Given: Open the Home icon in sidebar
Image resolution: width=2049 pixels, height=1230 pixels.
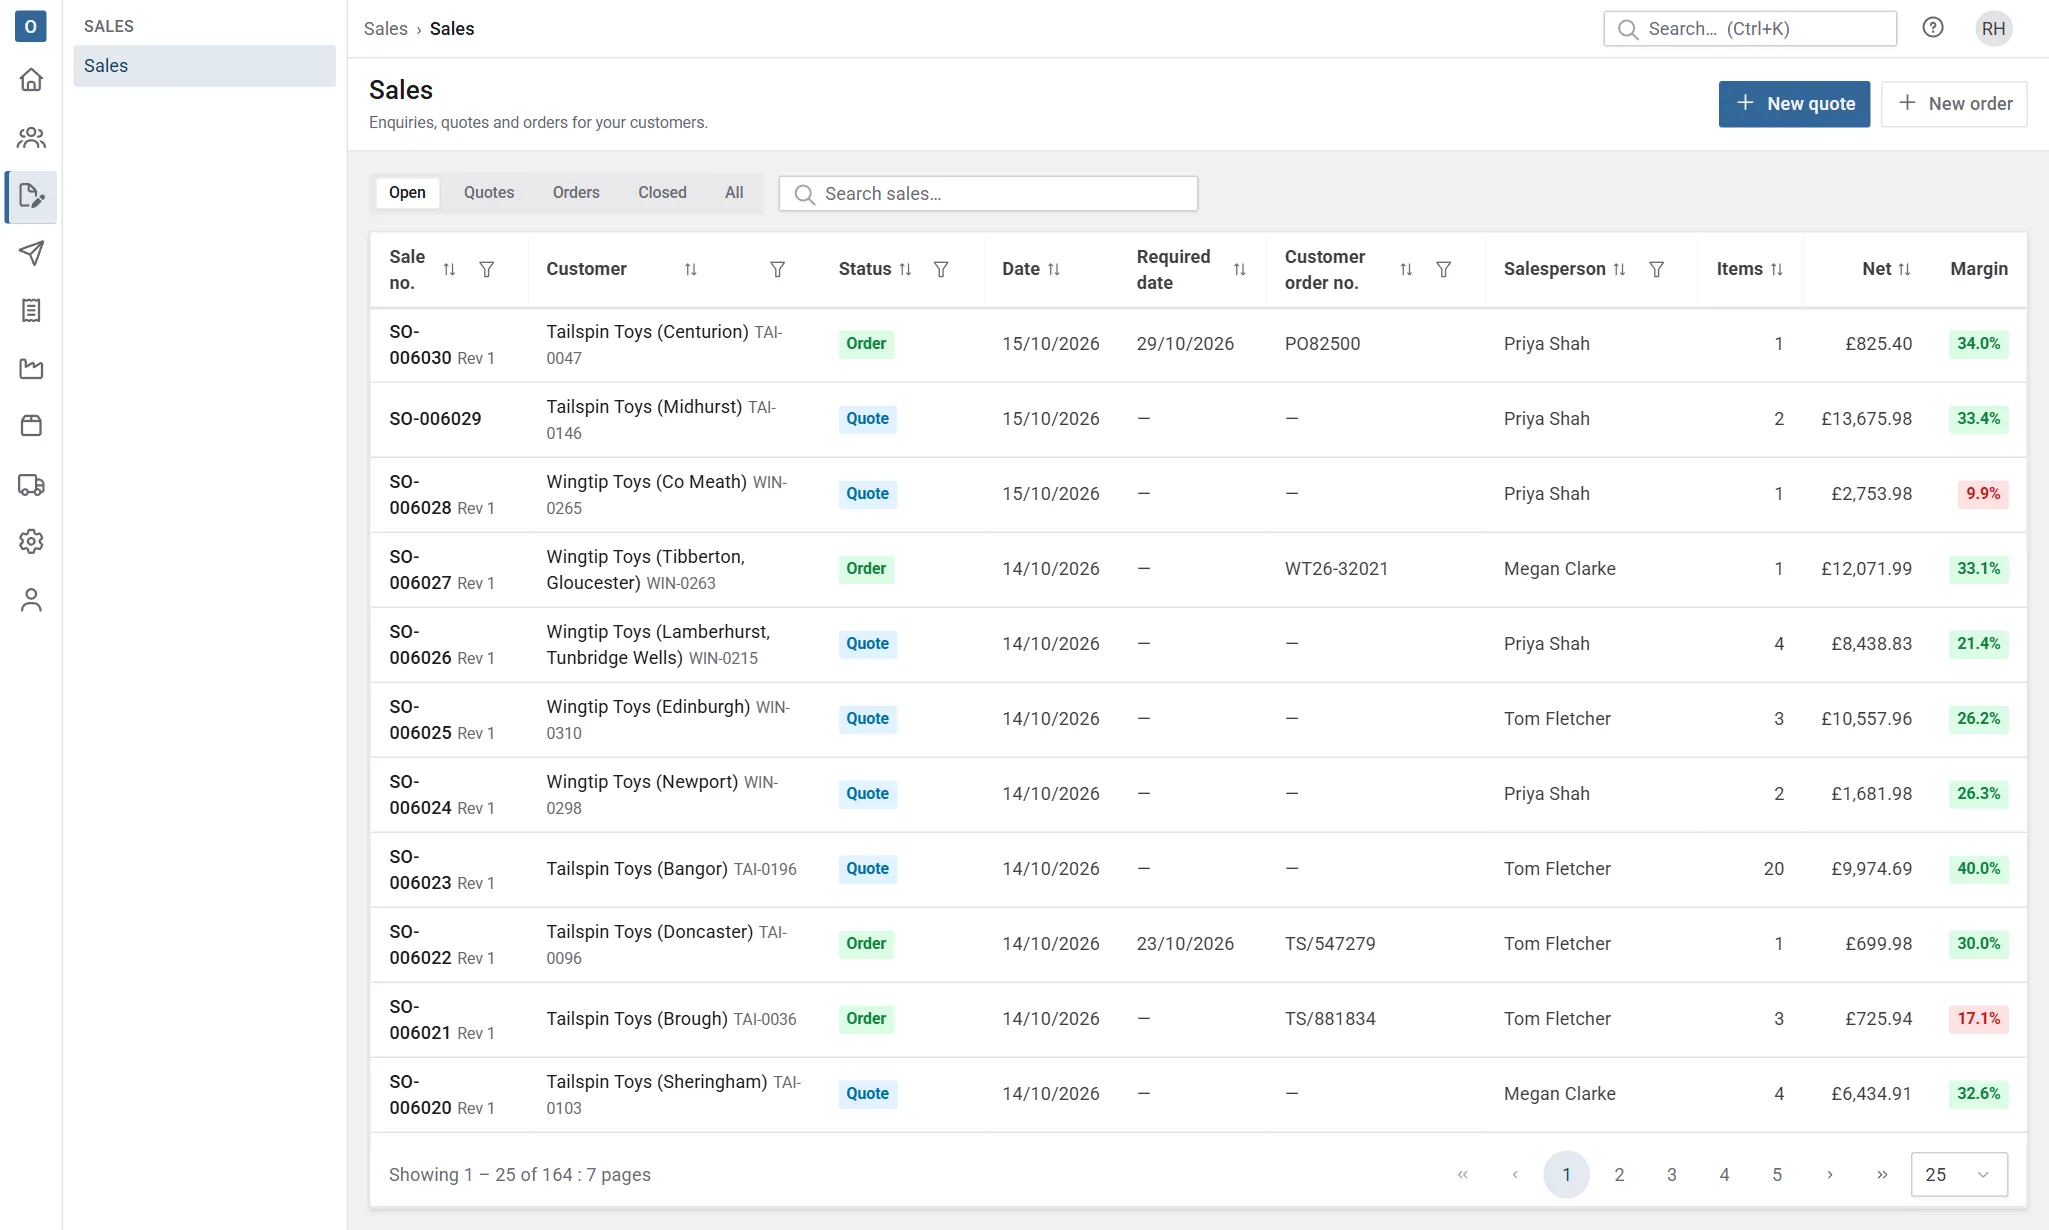Looking at the screenshot, I should coord(31,80).
